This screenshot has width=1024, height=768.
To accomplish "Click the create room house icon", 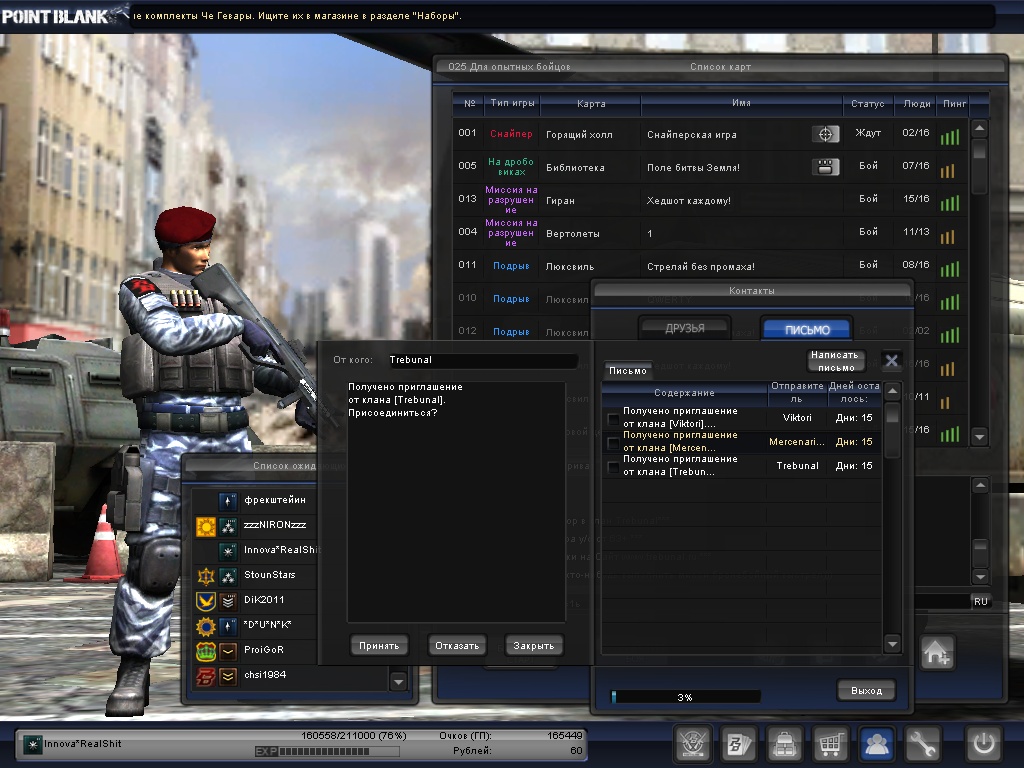I will tap(937, 653).
